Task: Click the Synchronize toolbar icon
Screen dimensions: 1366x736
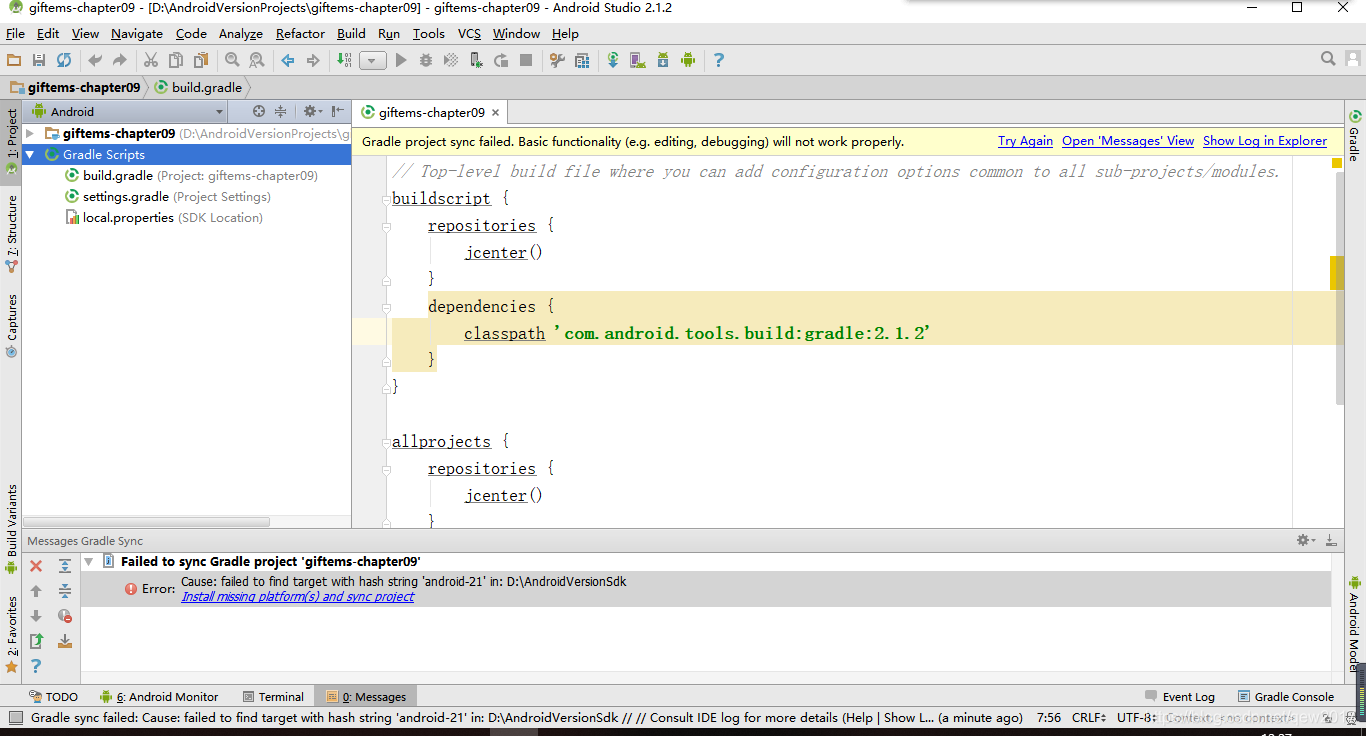Action: pyautogui.click(x=64, y=60)
